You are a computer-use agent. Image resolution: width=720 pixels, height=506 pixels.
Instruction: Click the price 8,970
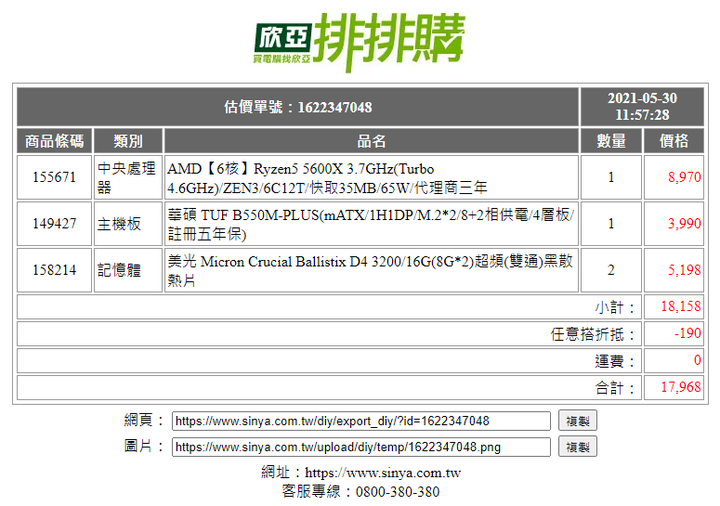684,177
